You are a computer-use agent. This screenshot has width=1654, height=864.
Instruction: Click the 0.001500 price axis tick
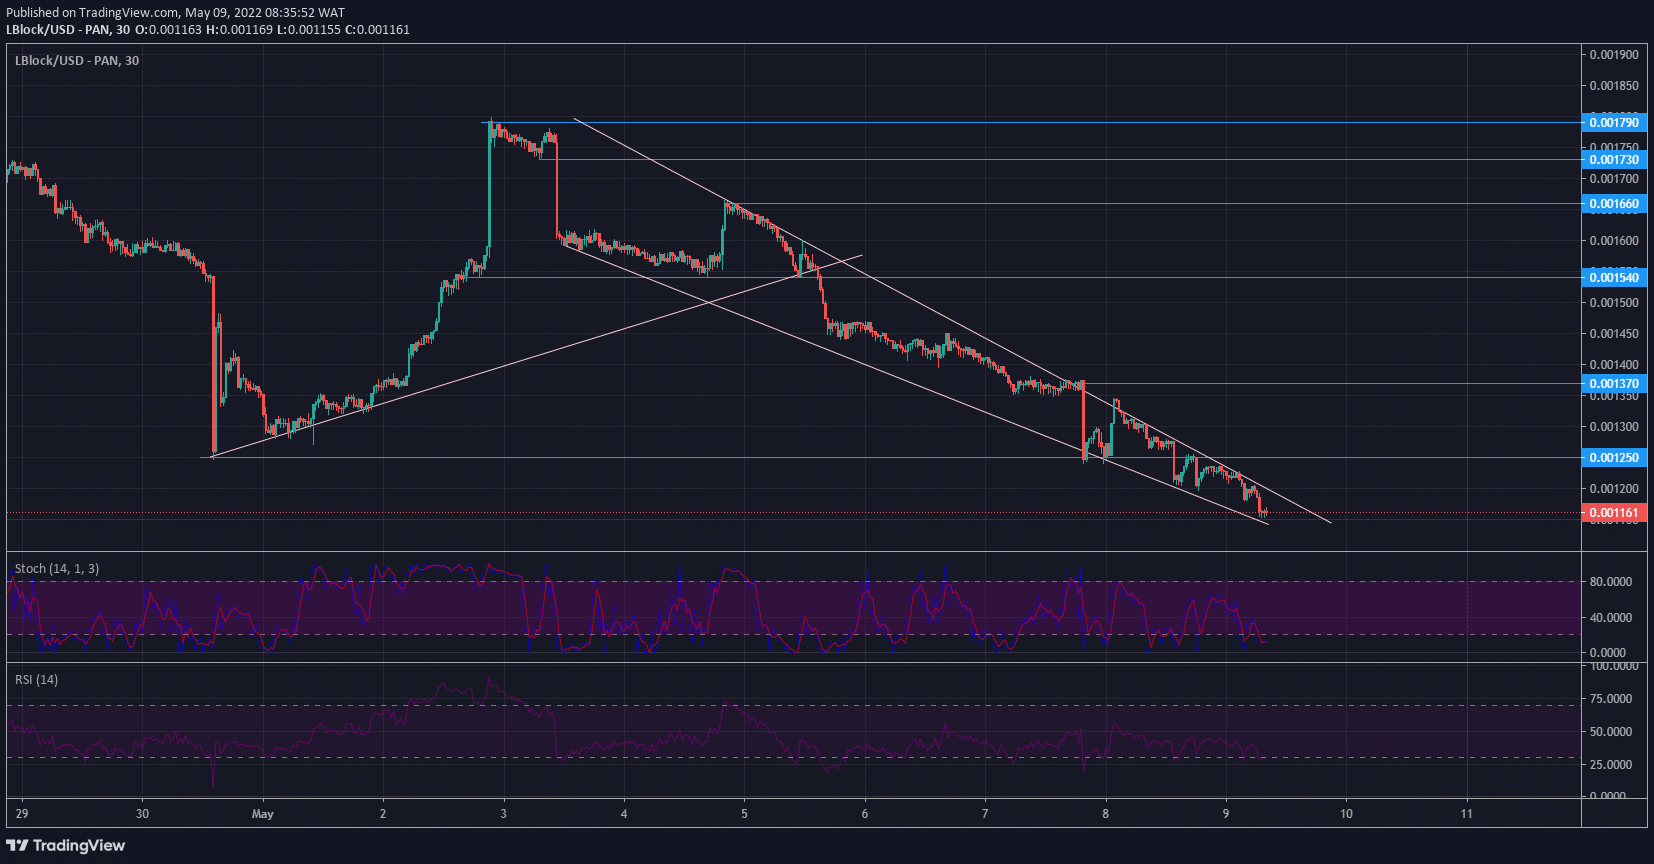1614,303
